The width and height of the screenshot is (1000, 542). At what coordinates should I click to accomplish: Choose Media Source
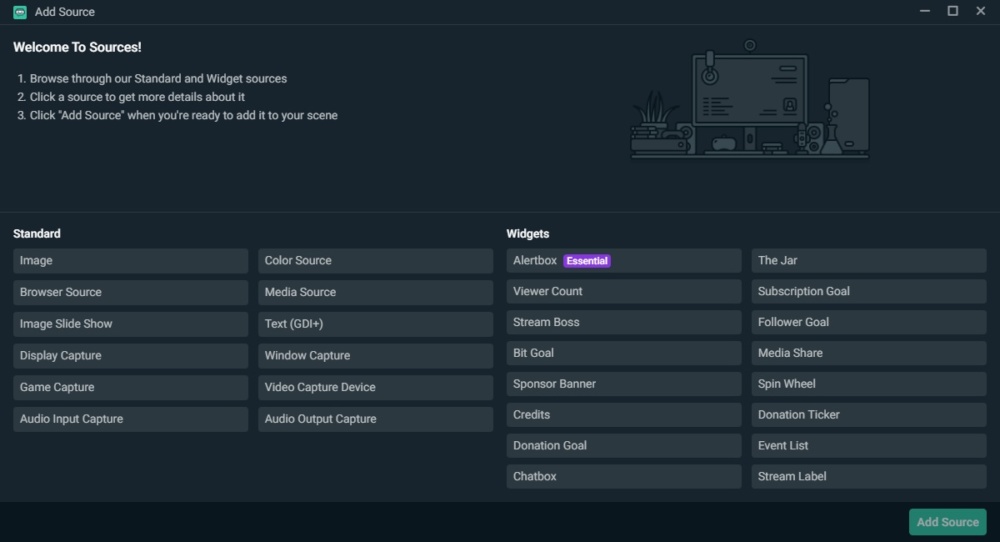375,292
